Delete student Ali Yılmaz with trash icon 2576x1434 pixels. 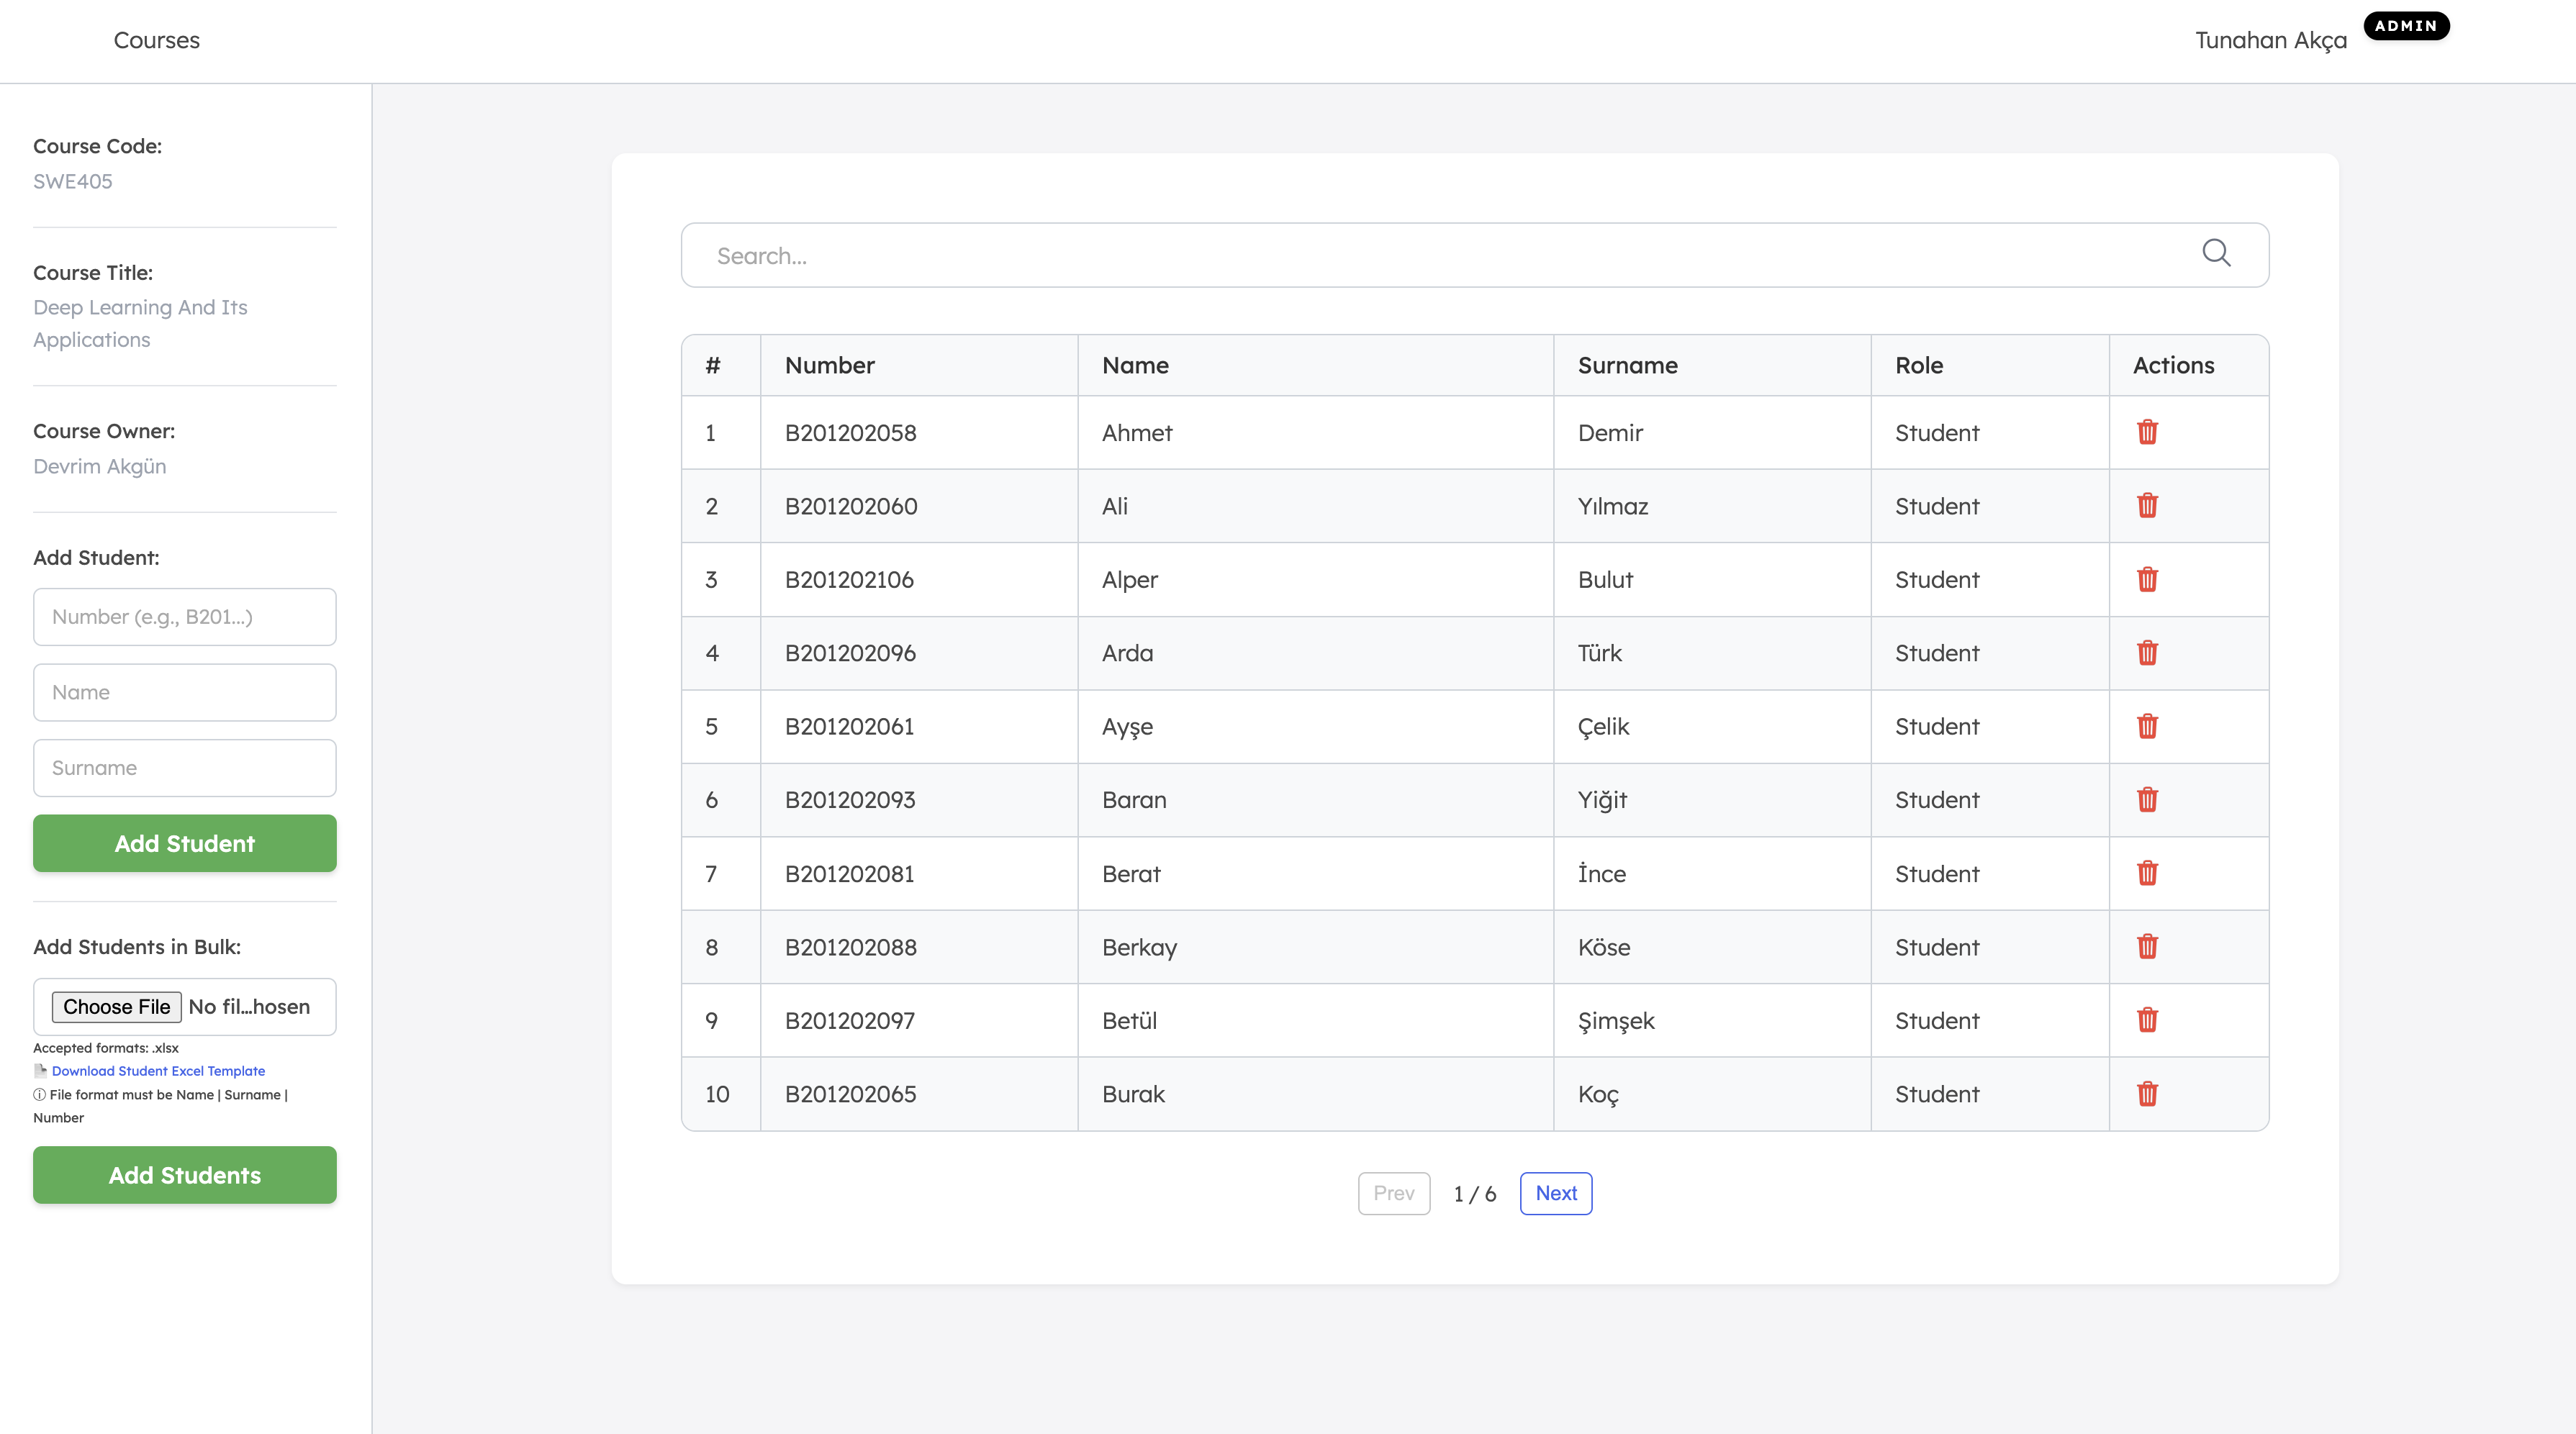[x=2147, y=505]
